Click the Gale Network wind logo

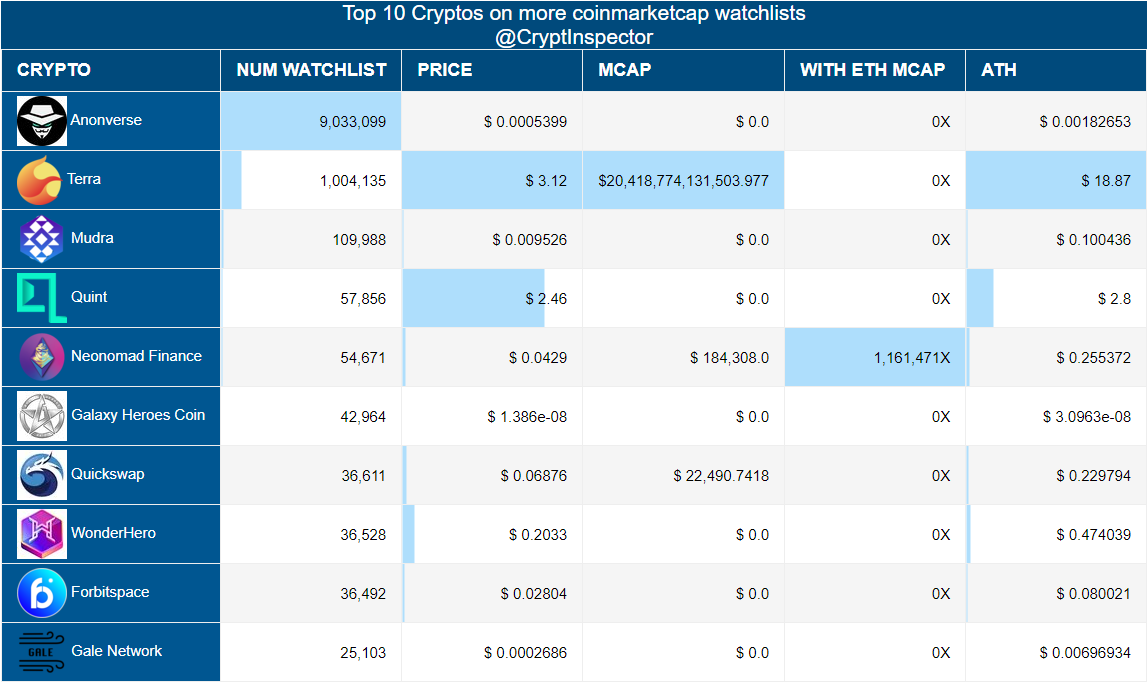tap(42, 652)
